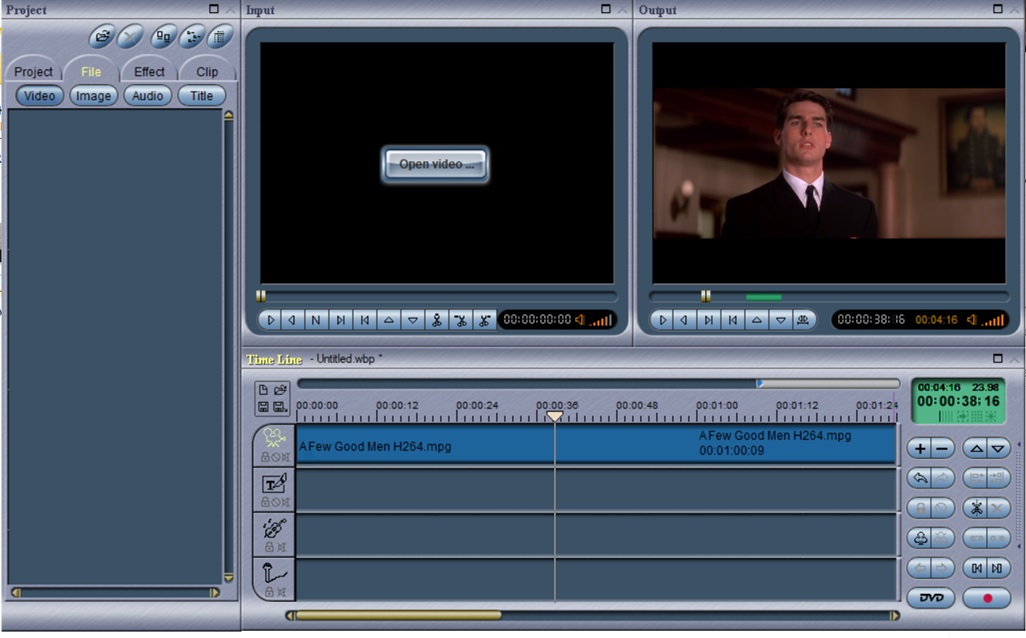Select the Video file category
The height and width of the screenshot is (638, 1026).
[x=39, y=96]
